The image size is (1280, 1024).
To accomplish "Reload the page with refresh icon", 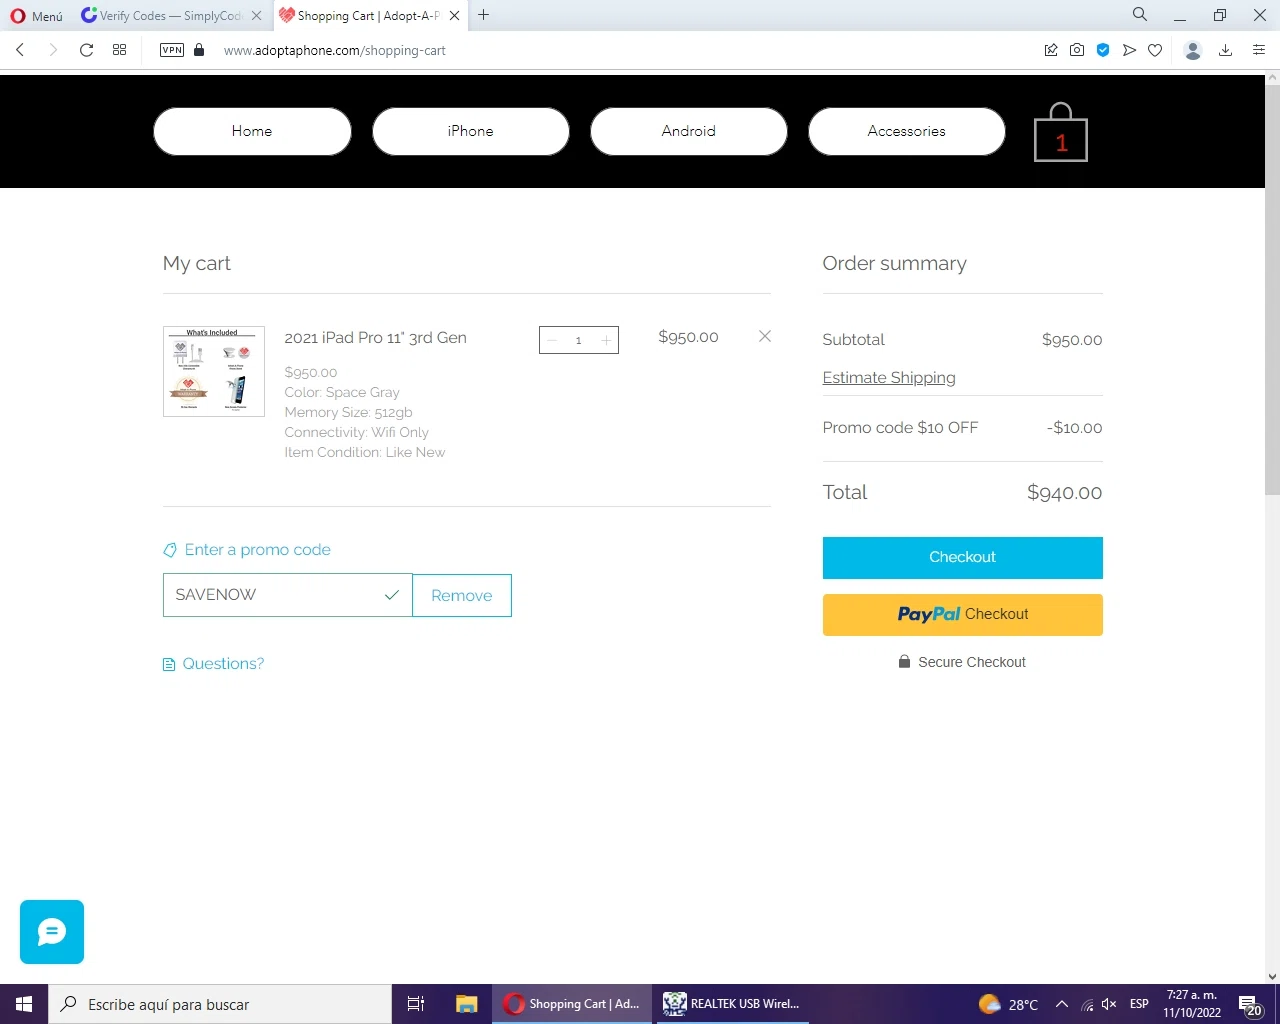I will [87, 50].
